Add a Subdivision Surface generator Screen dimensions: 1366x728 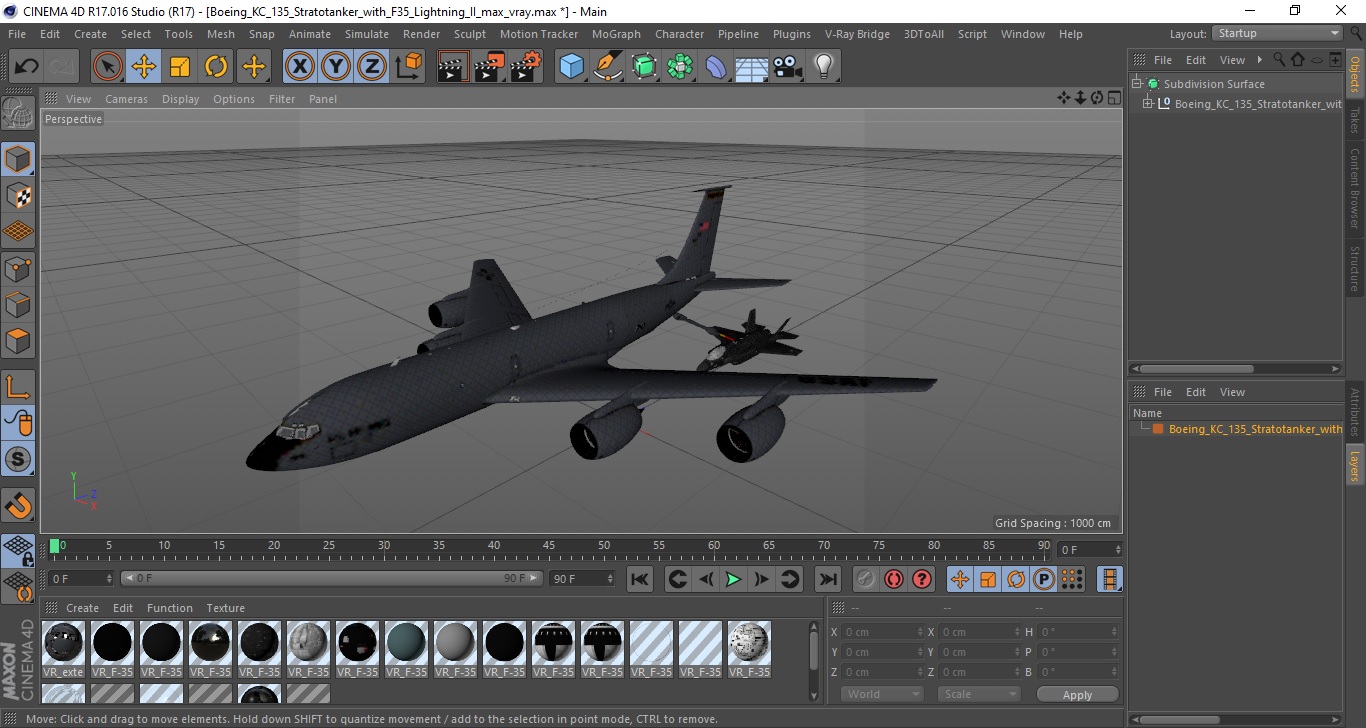[645, 67]
